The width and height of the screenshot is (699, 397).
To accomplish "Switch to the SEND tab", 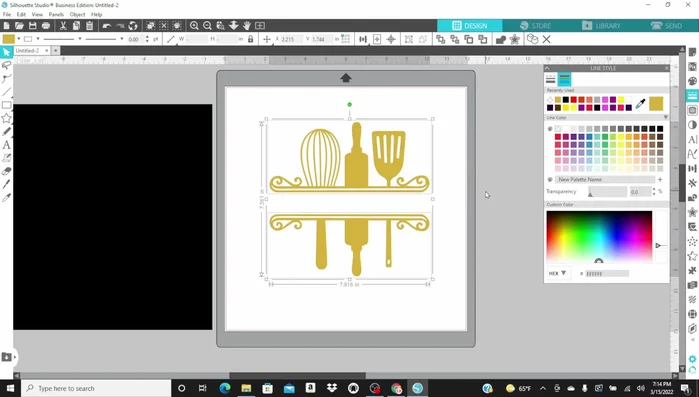I will (x=666, y=26).
